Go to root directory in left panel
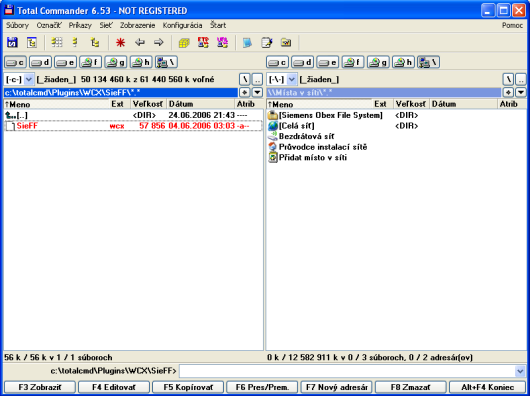Image resolution: width=530 pixels, height=396 pixels. coord(245,80)
